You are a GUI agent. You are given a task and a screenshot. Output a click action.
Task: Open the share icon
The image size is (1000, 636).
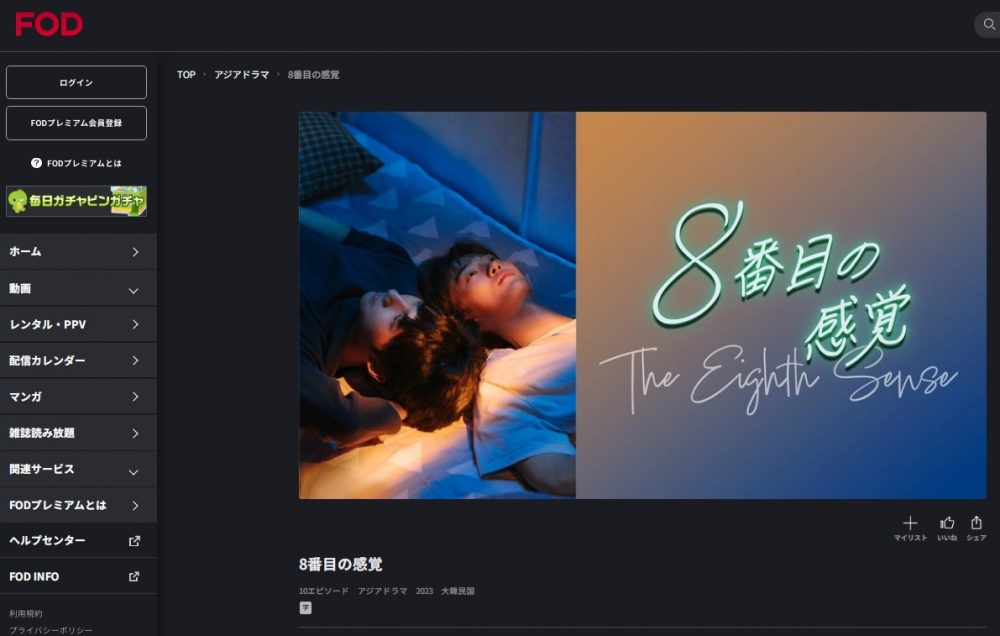[976, 523]
